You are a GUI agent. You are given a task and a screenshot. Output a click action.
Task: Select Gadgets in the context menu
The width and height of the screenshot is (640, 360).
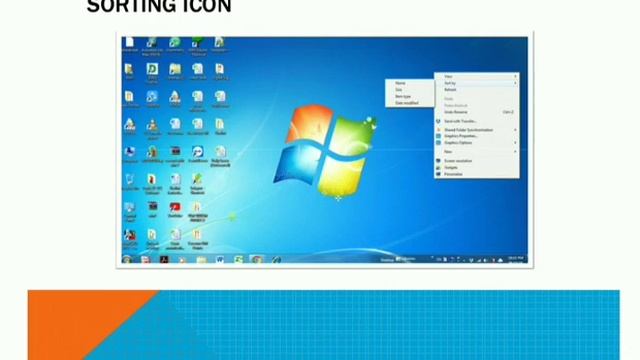point(477,167)
